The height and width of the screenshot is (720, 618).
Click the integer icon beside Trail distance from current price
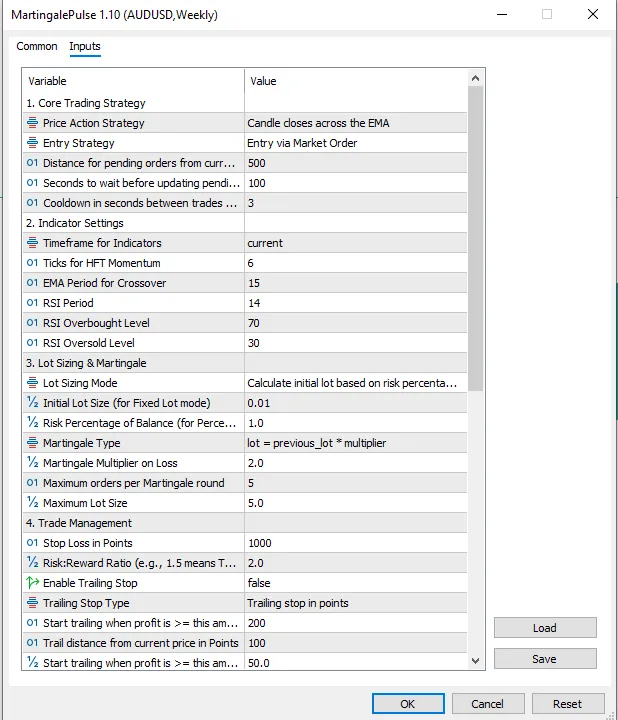pyautogui.click(x=32, y=642)
